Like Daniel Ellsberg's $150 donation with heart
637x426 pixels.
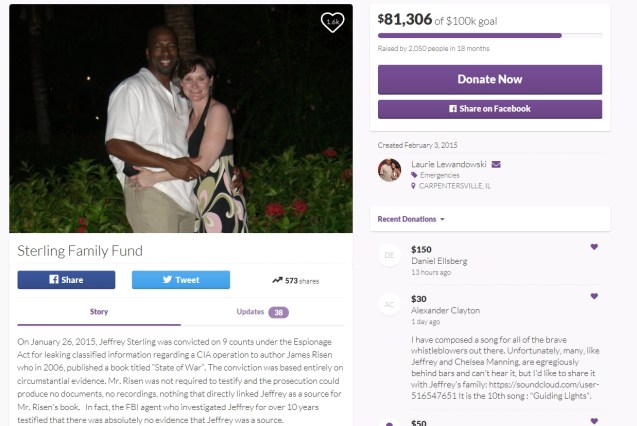click(594, 246)
